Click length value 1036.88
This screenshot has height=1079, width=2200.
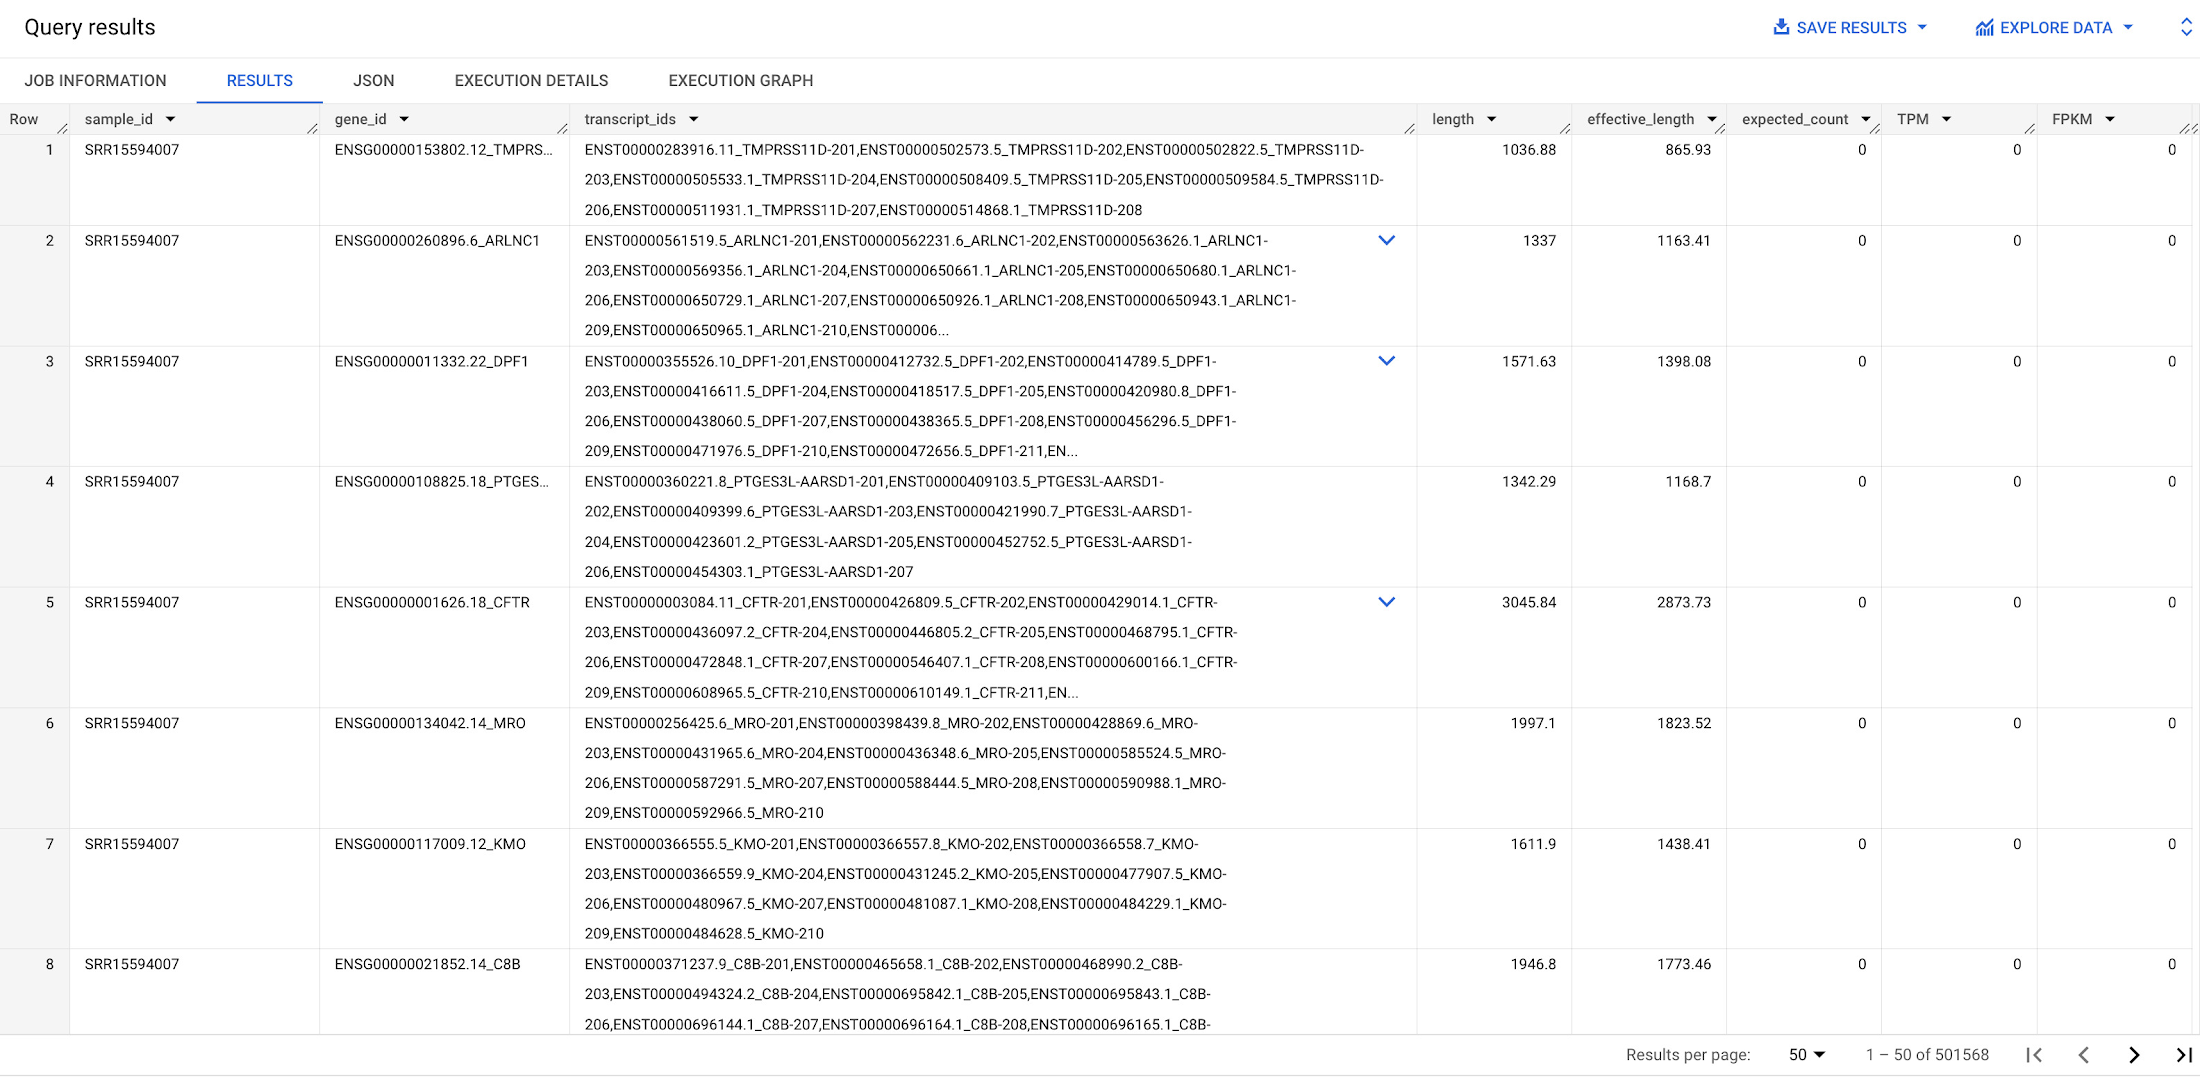pyautogui.click(x=1529, y=150)
